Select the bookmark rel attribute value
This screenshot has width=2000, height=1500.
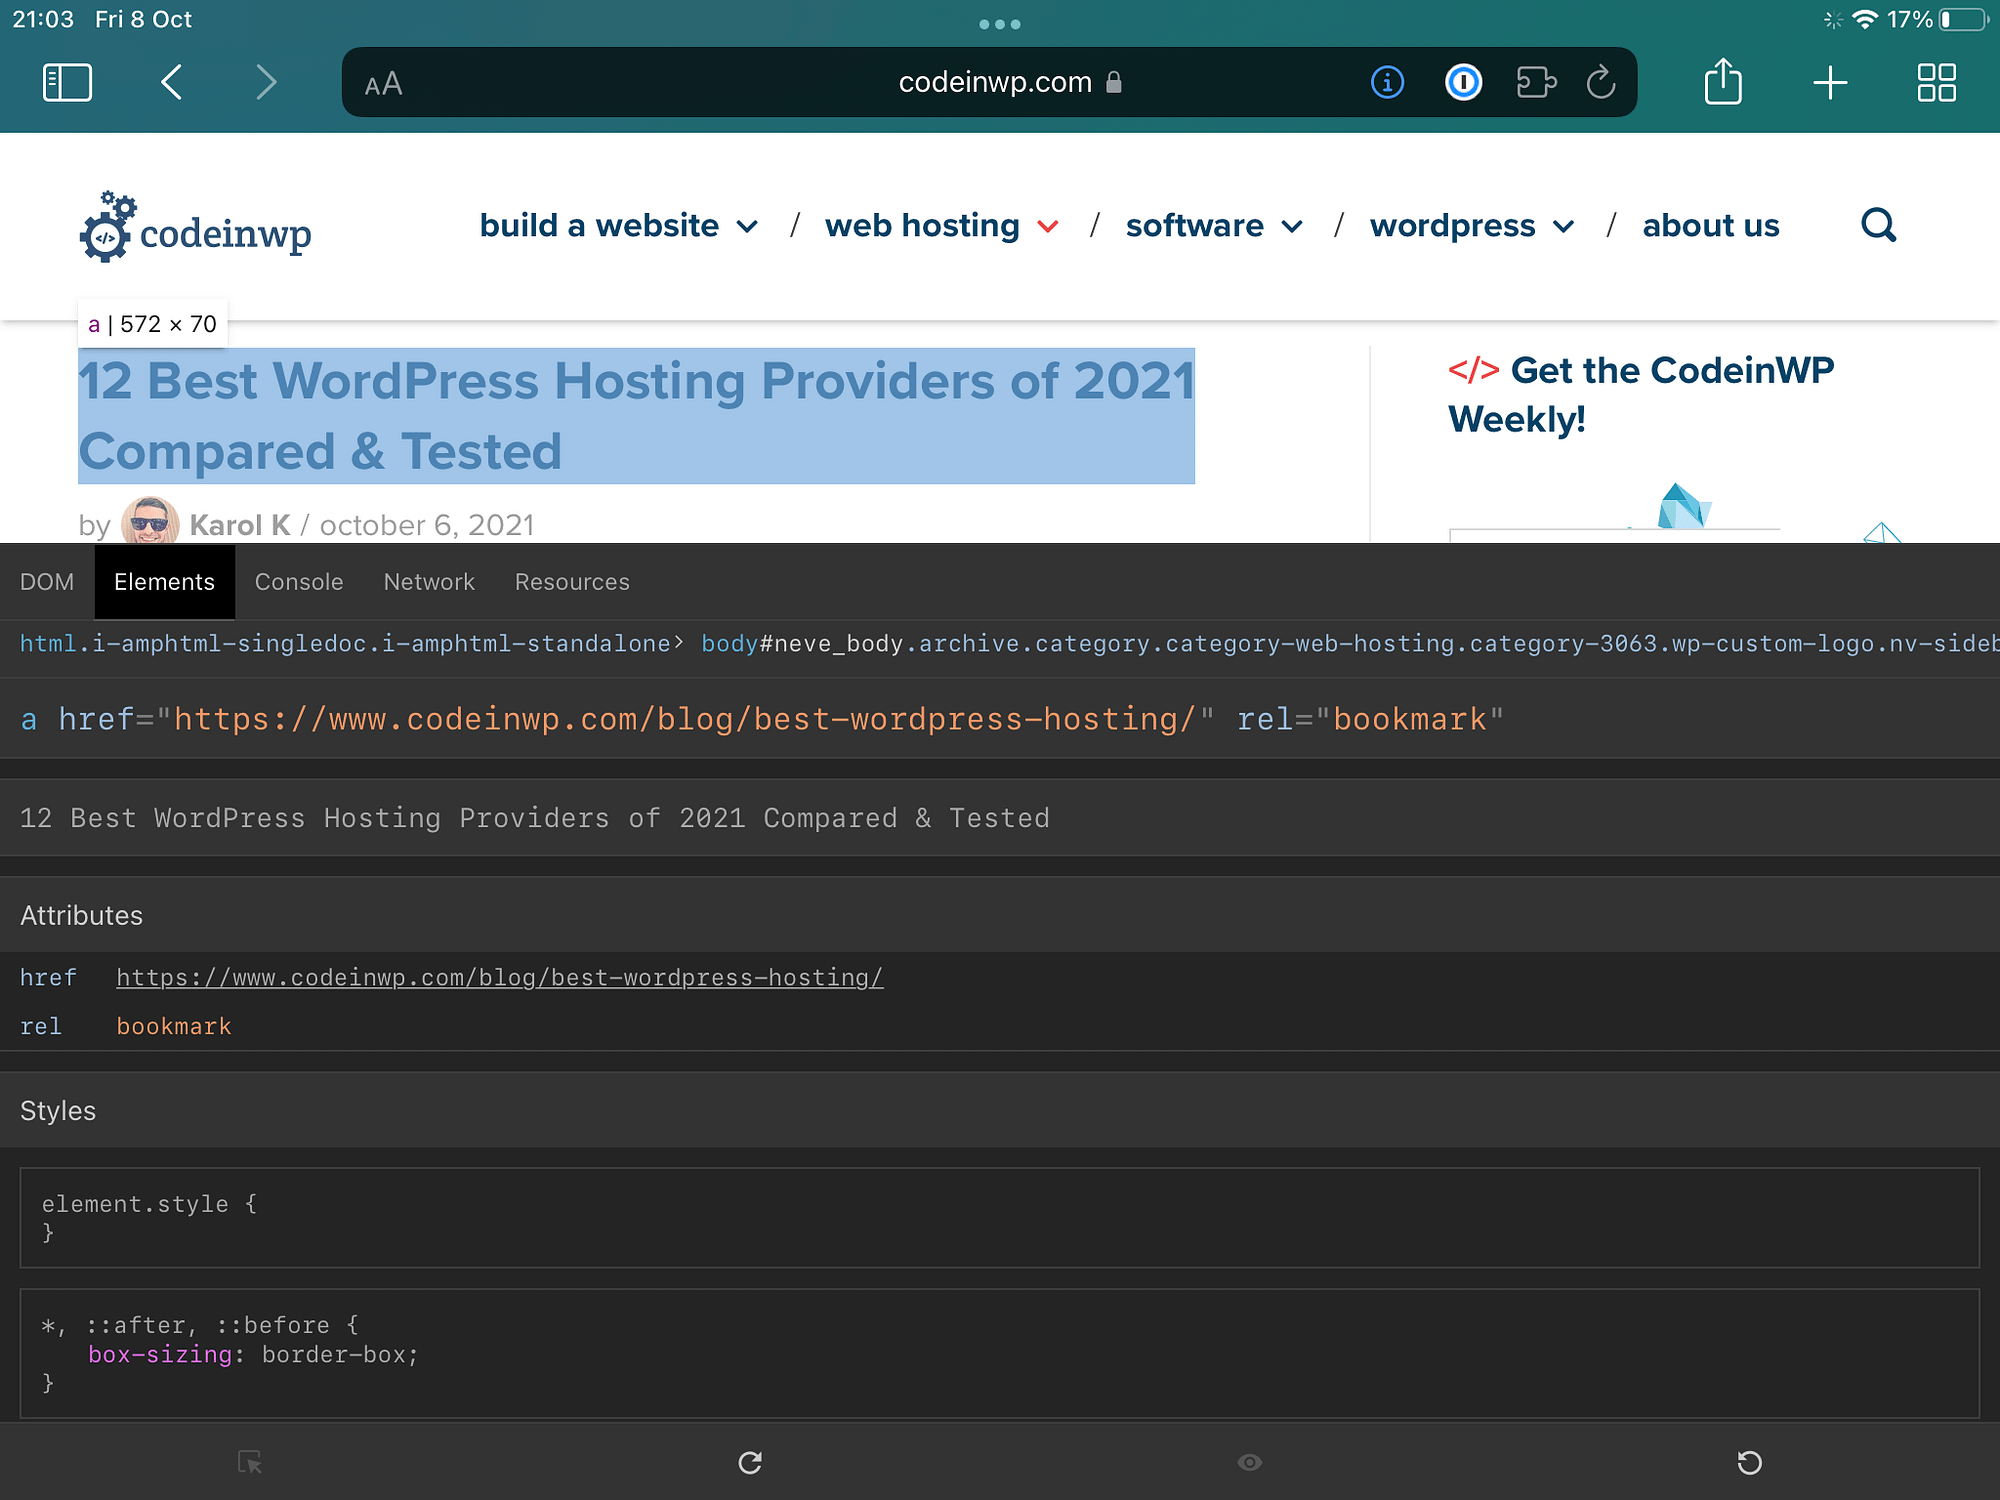(174, 1026)
